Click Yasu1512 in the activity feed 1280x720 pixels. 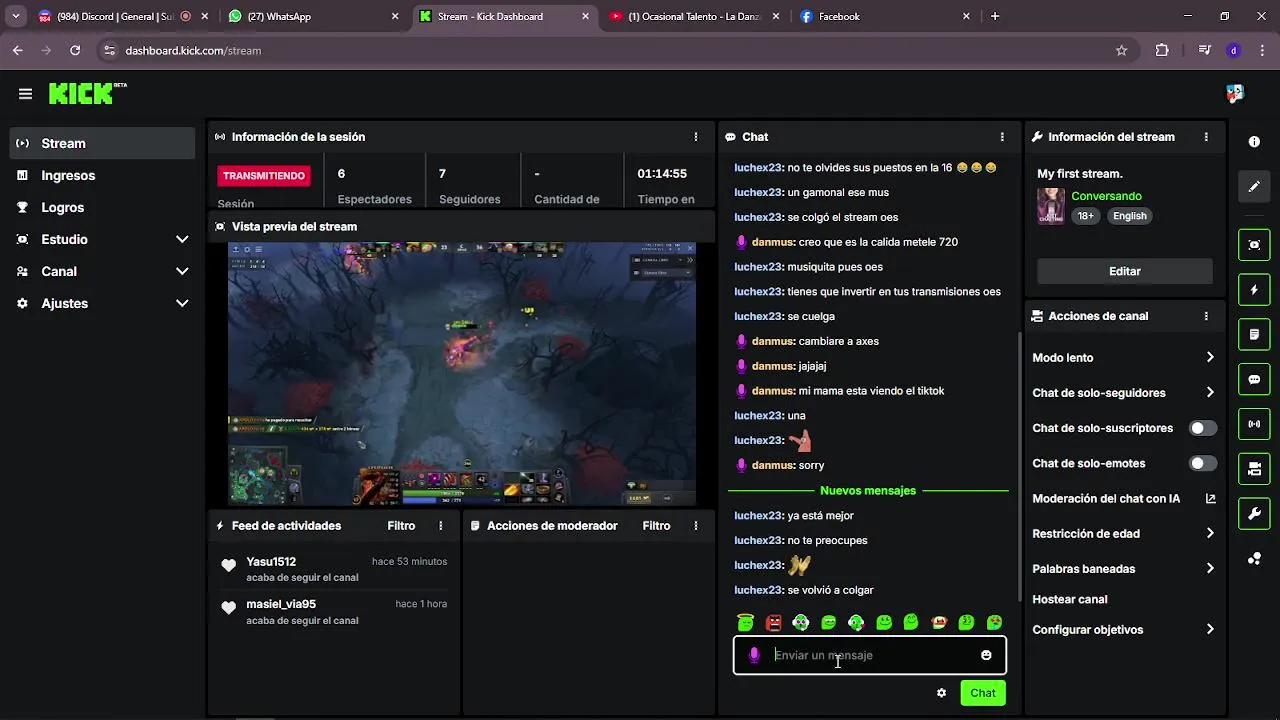[271, 562]
